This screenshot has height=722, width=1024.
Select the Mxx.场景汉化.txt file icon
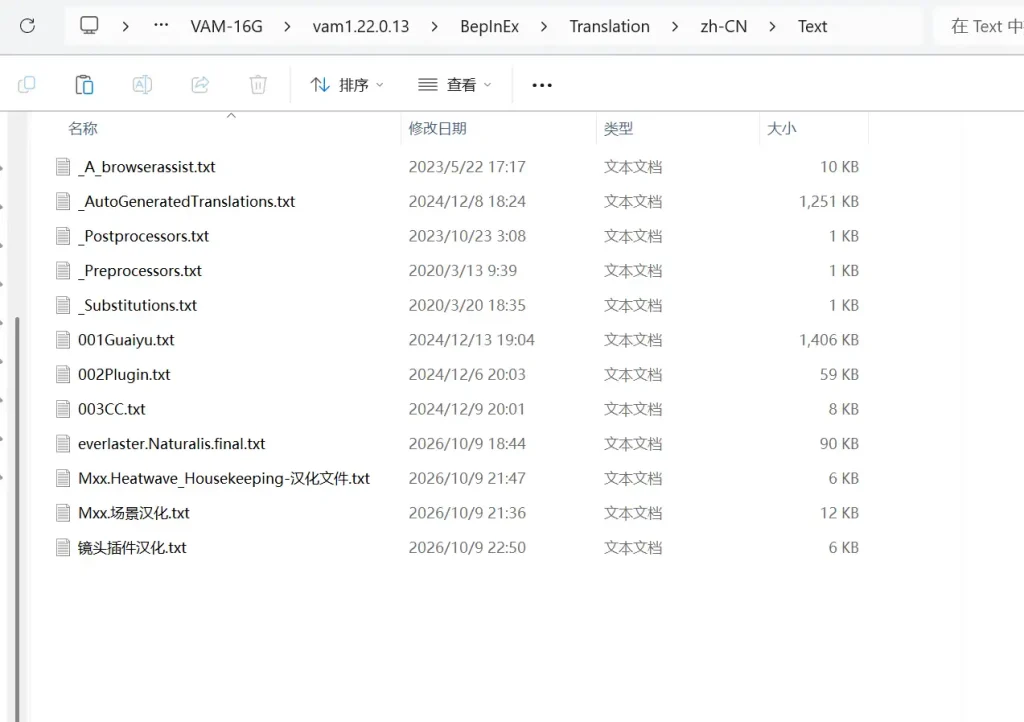coord(63,513)
